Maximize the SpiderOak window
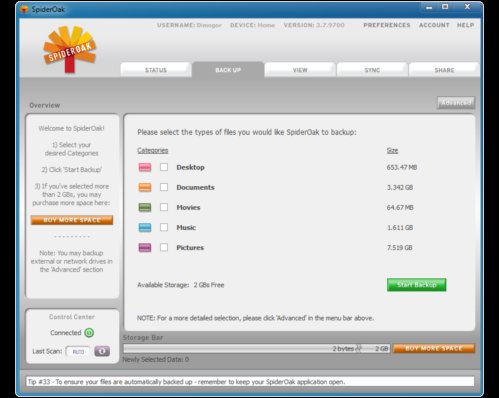499x398 pixels. [x=445, y=7]
